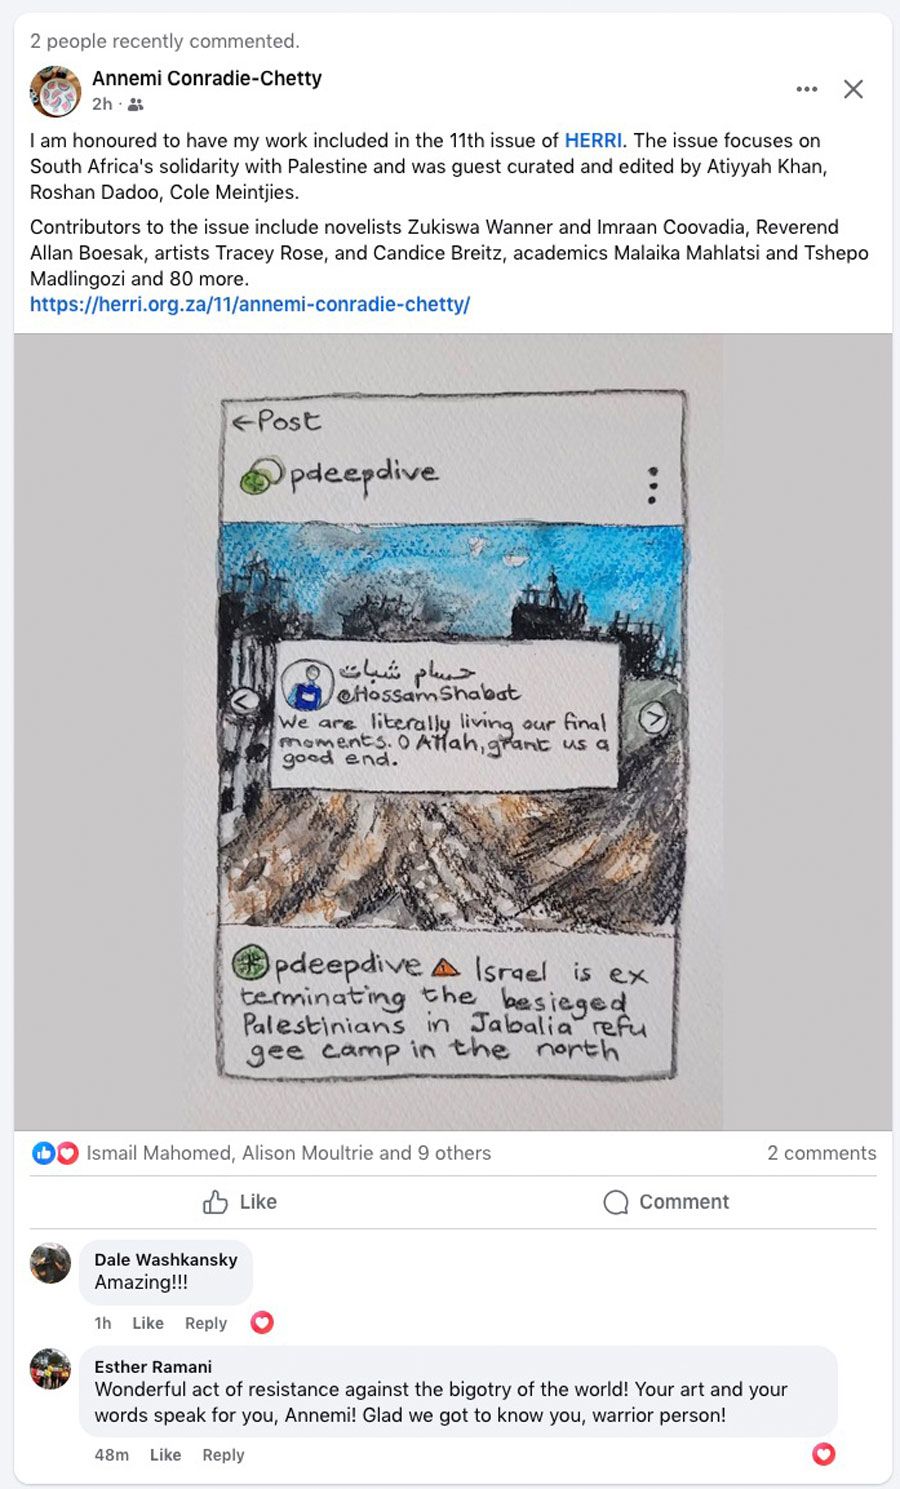
Task: Click the blue like reaction icon
Action: coord(43,1153)
